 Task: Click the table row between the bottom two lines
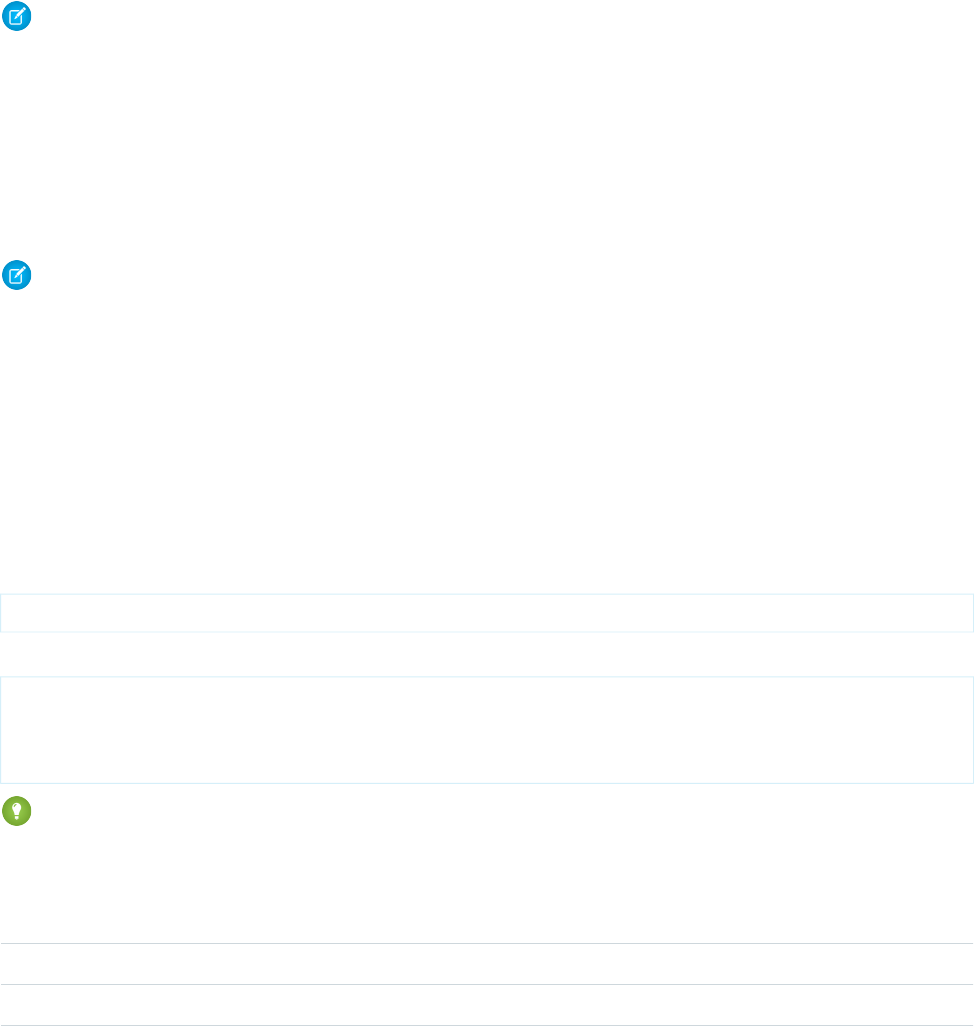pos(486,1005)
